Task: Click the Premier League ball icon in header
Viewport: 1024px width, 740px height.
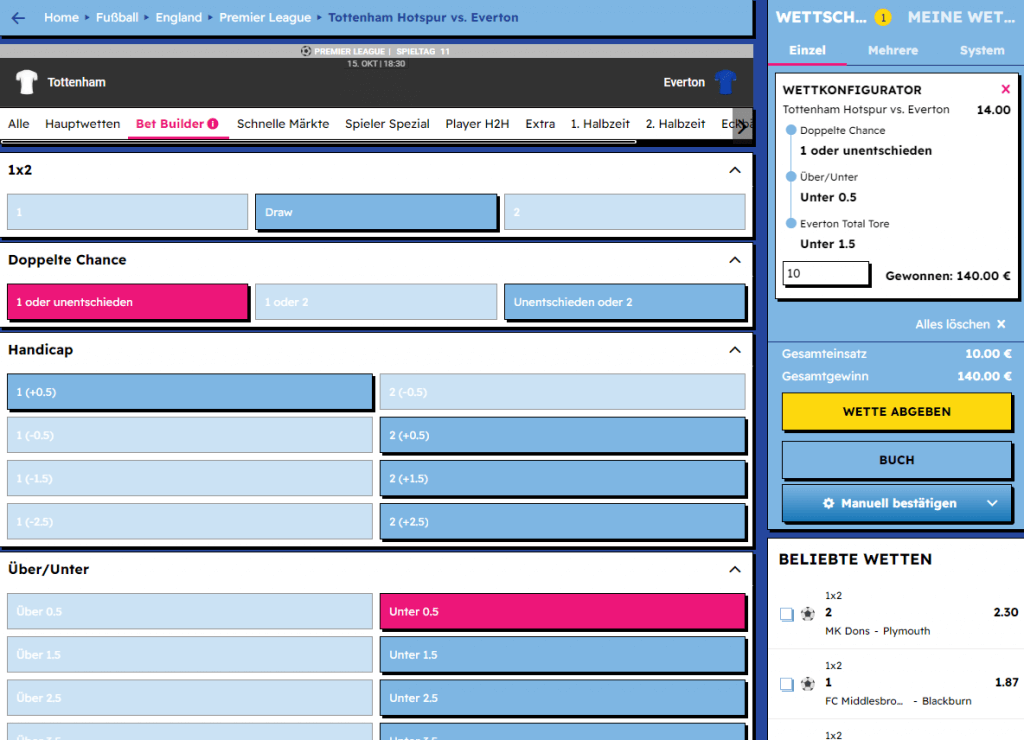Action: (x=306, y=51)
